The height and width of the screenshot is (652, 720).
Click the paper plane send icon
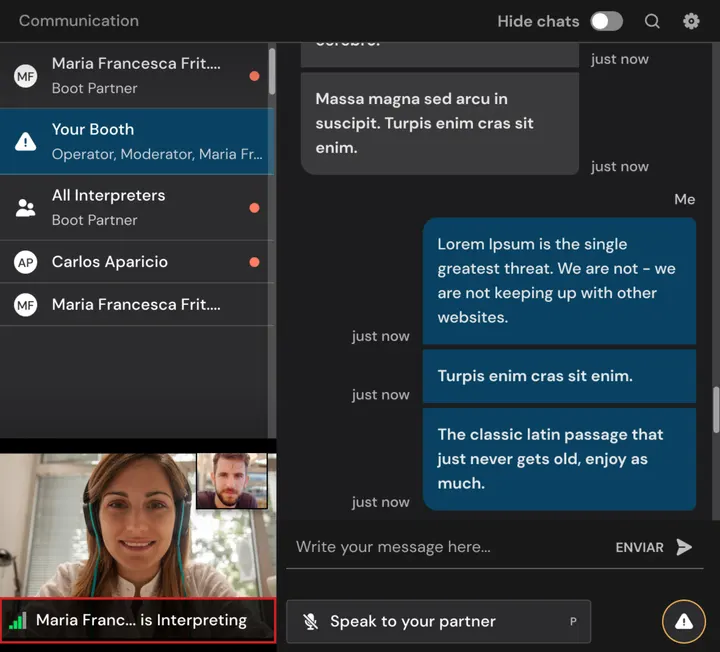[x=684, y=547]
